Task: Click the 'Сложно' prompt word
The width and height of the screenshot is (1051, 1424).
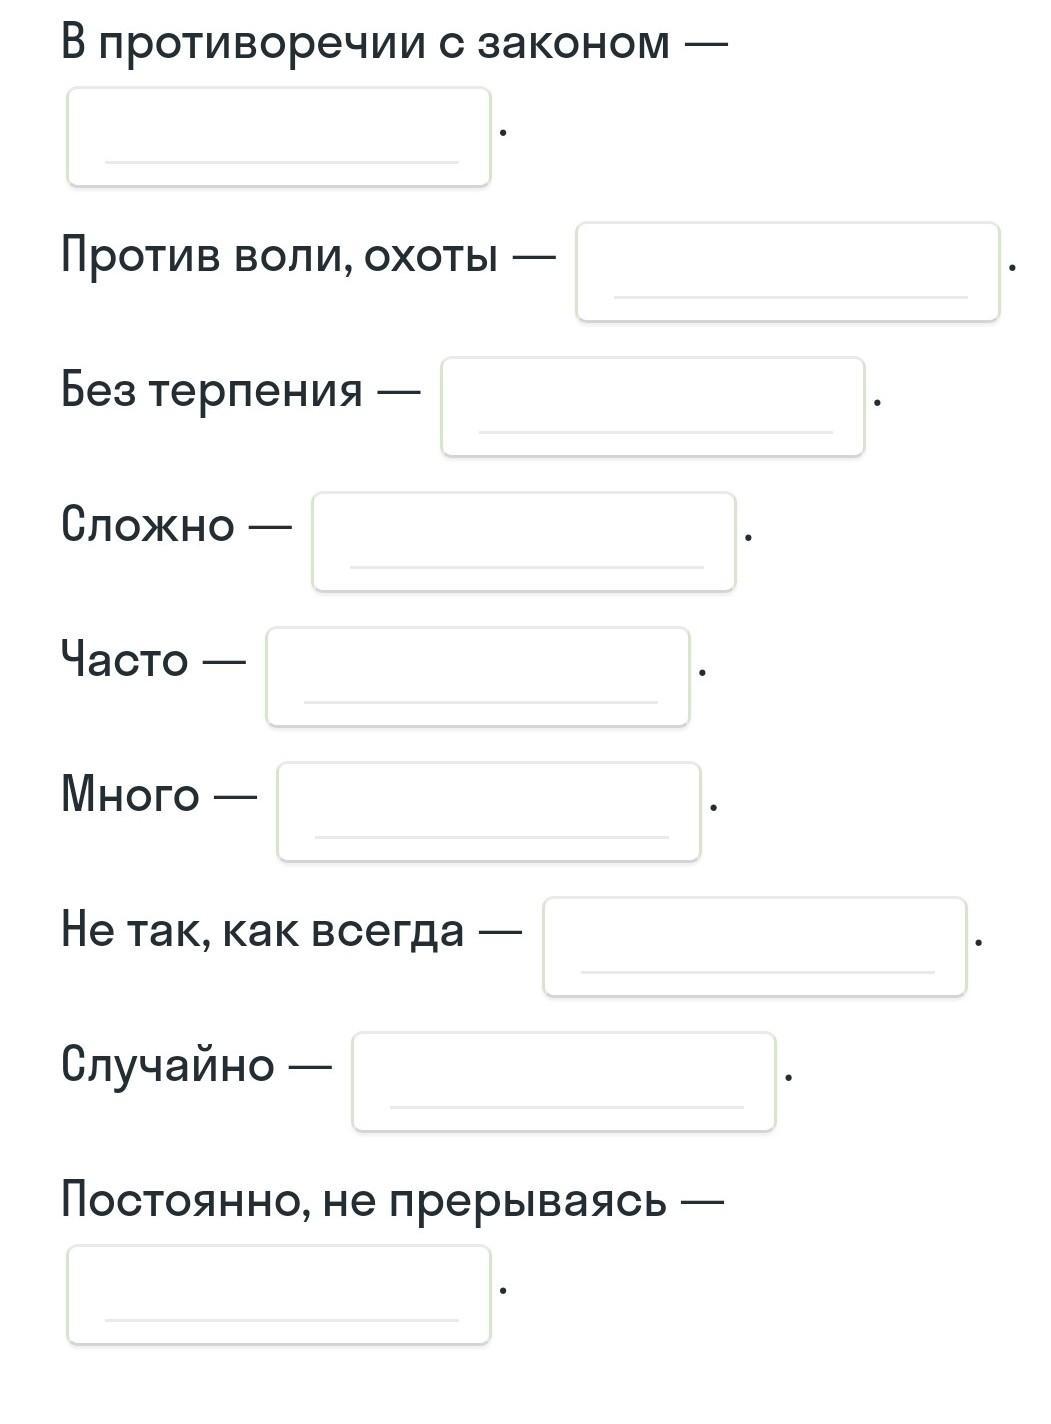Action: pos(148,524)
